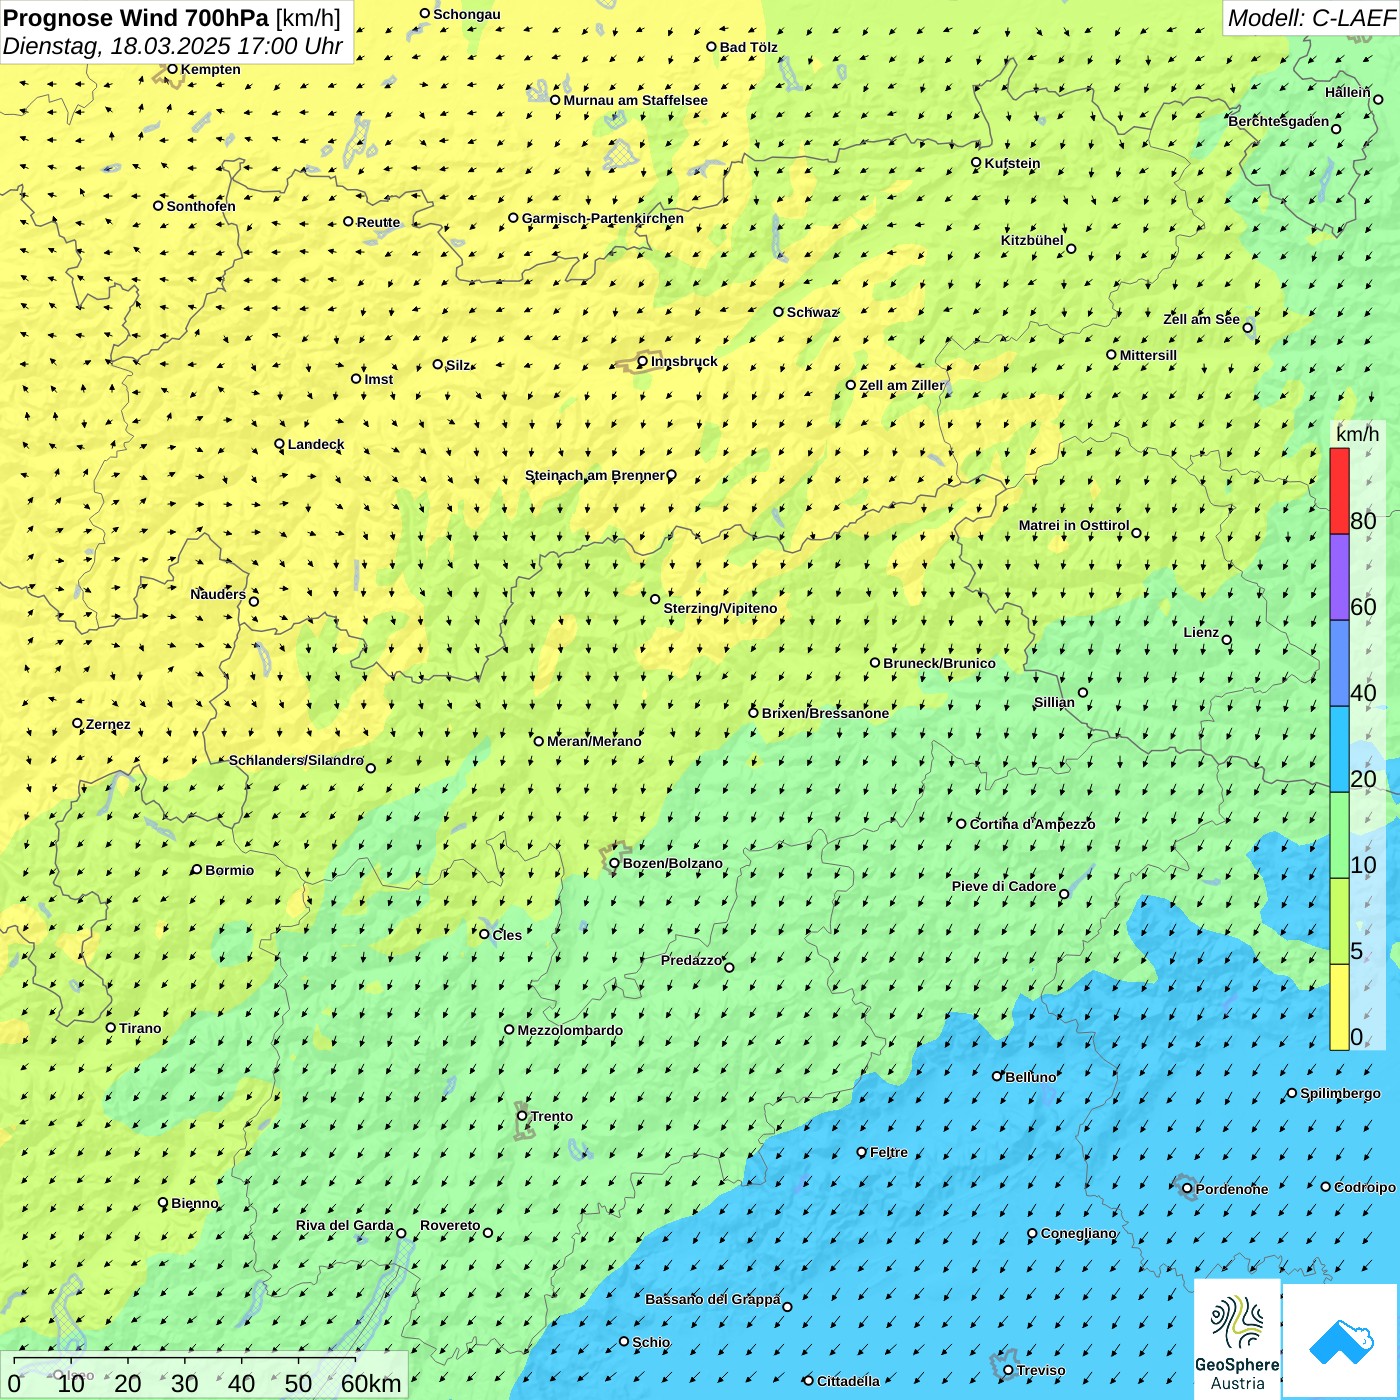
Task: Click the Spilimbergo label
Action: [x=1340, y=1093]
